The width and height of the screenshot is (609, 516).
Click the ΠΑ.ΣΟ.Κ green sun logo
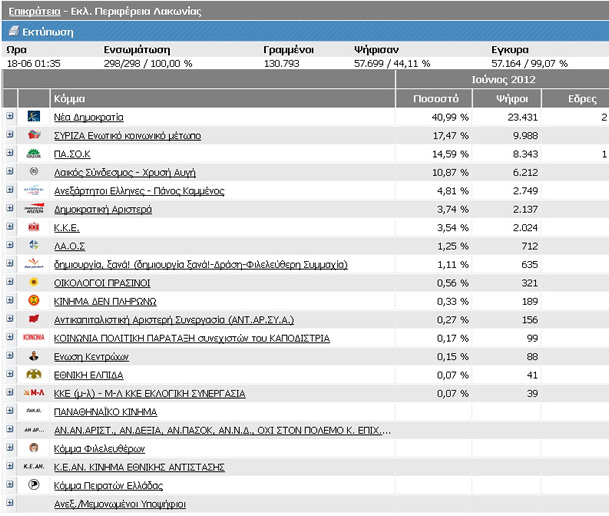tap(34, 153)
